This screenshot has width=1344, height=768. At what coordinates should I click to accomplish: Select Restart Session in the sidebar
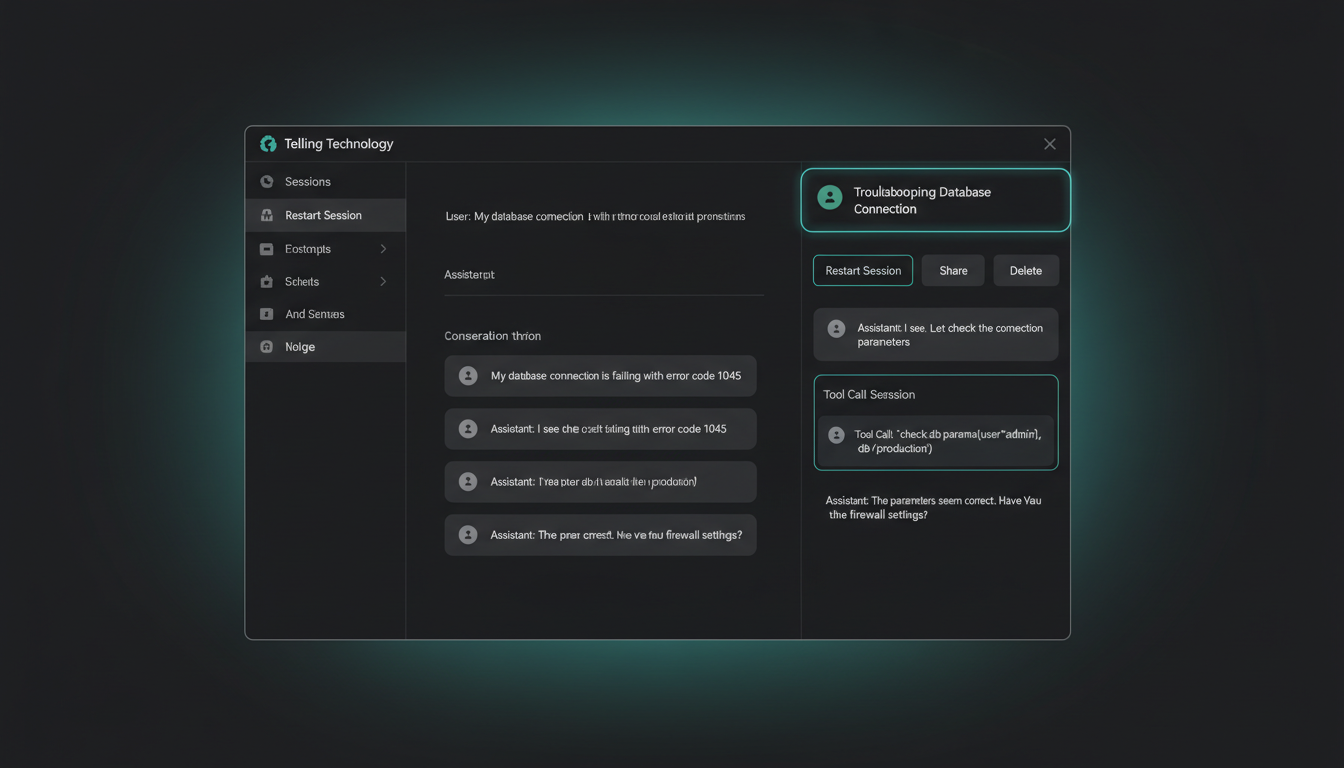tap(325, 215)
